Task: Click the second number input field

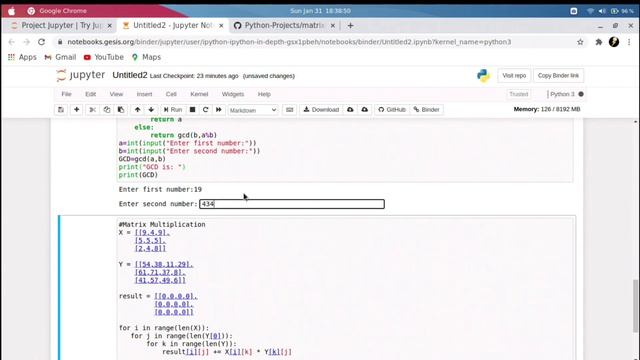Action: [291, 204]
